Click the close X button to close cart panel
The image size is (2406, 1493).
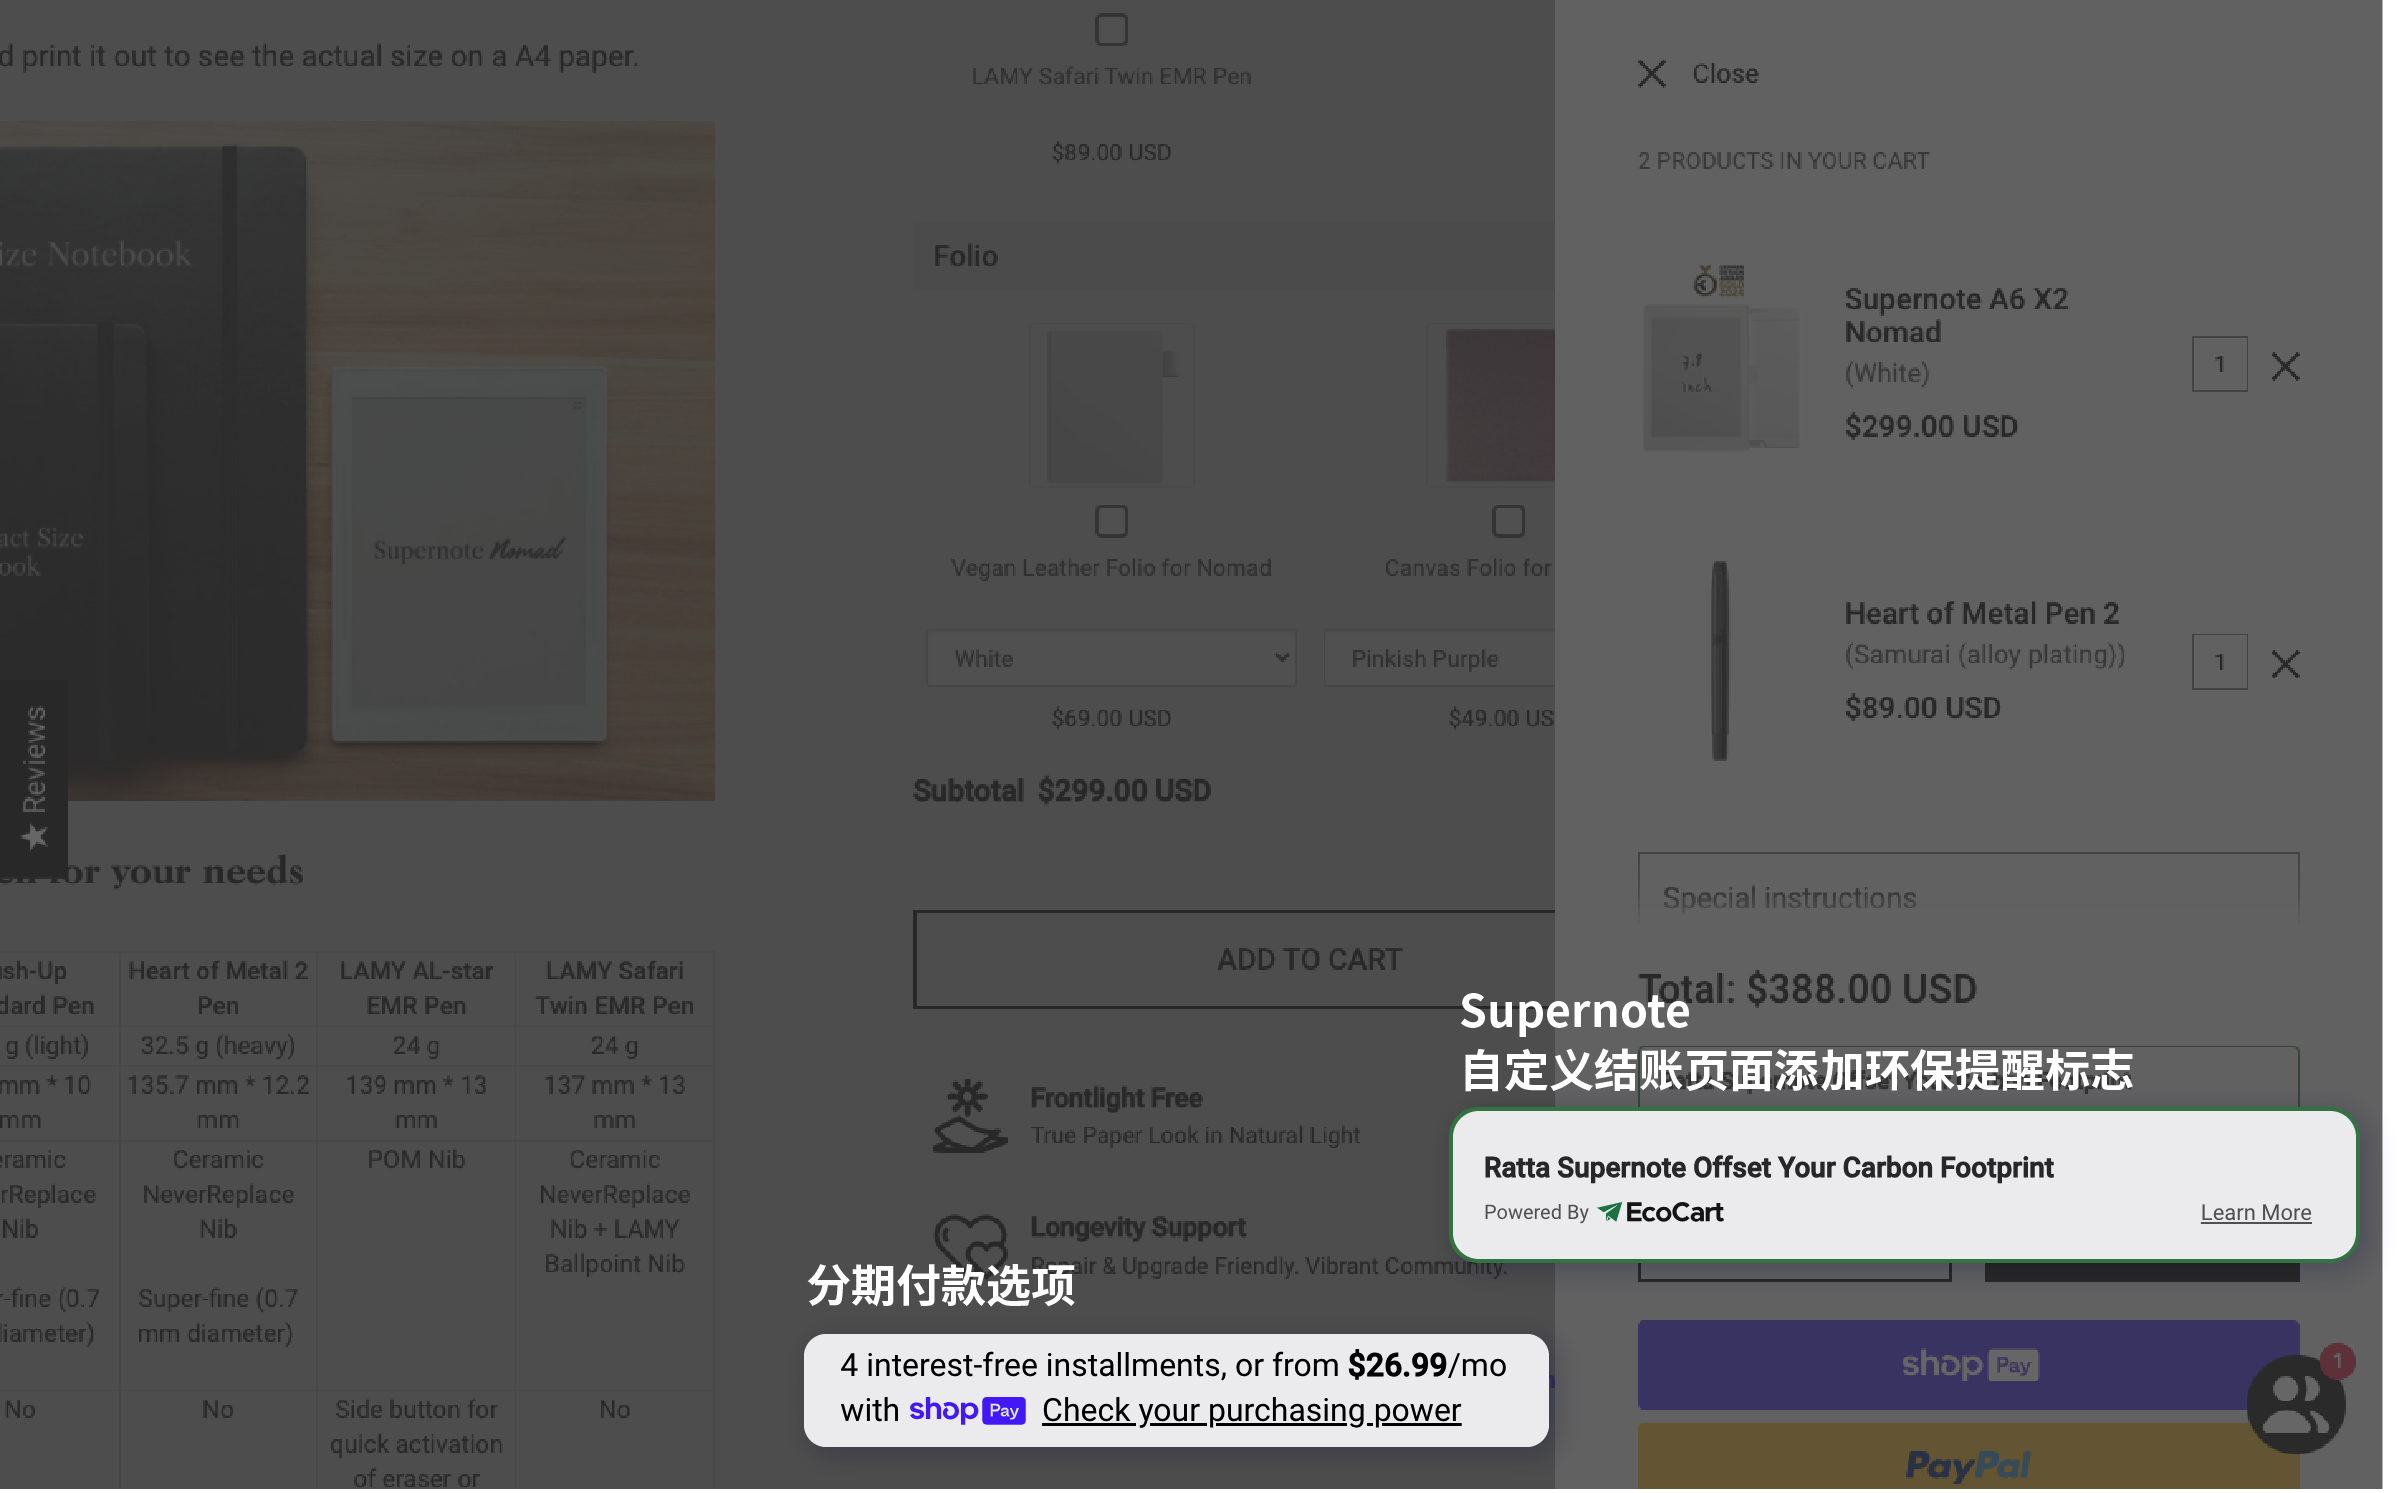[x=1653, y=74]
